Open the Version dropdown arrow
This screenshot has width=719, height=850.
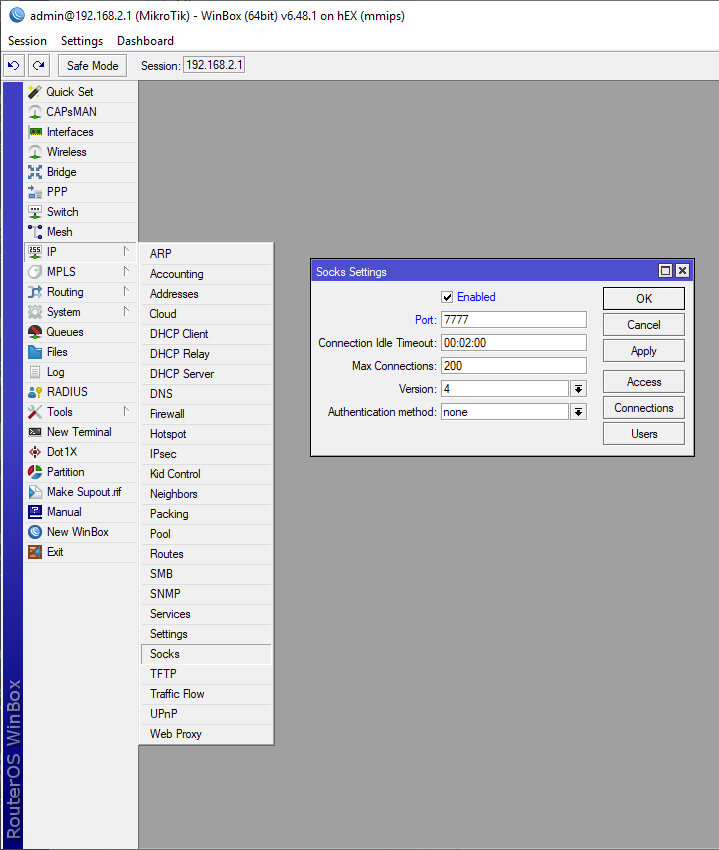[579, 389]
